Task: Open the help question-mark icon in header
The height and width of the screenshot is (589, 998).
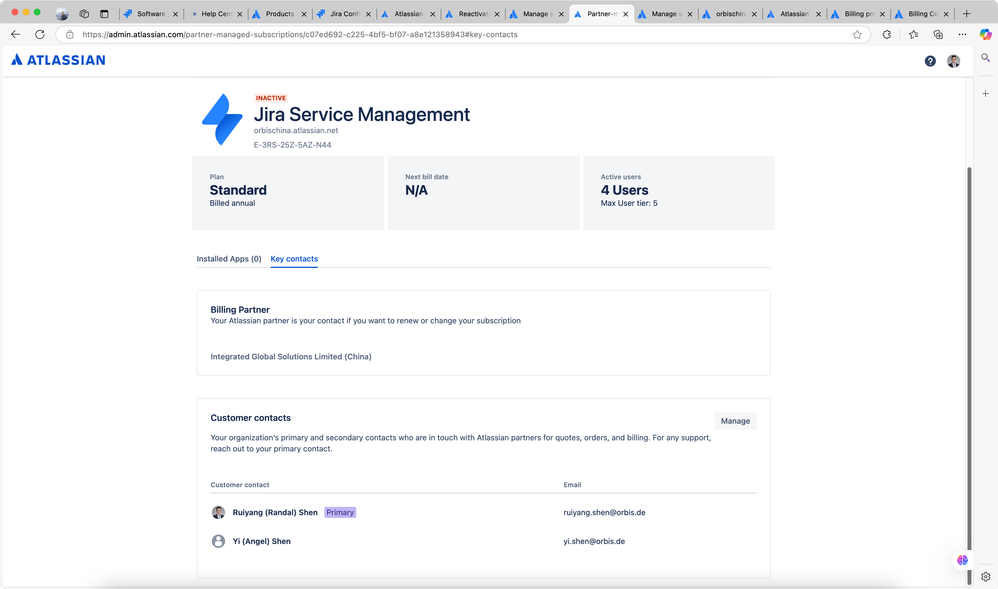Action: (x=930, y=60)
